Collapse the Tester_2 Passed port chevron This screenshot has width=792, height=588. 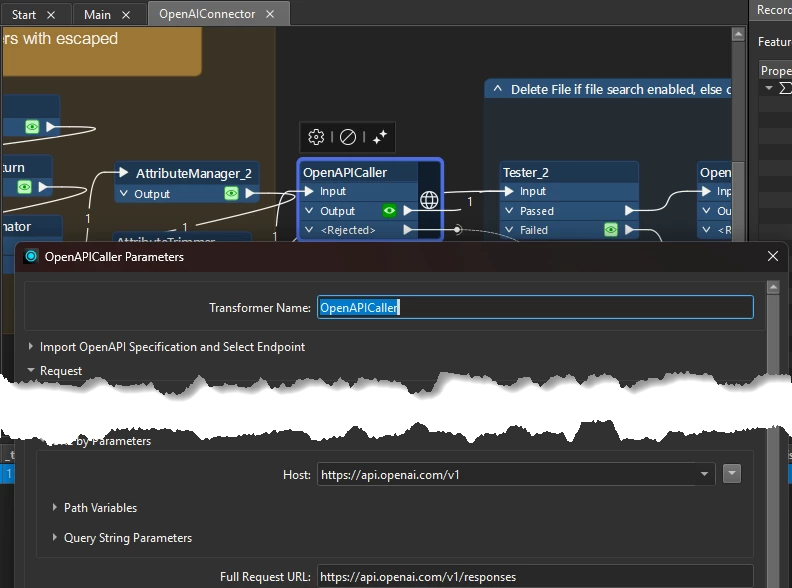(509, 211)
